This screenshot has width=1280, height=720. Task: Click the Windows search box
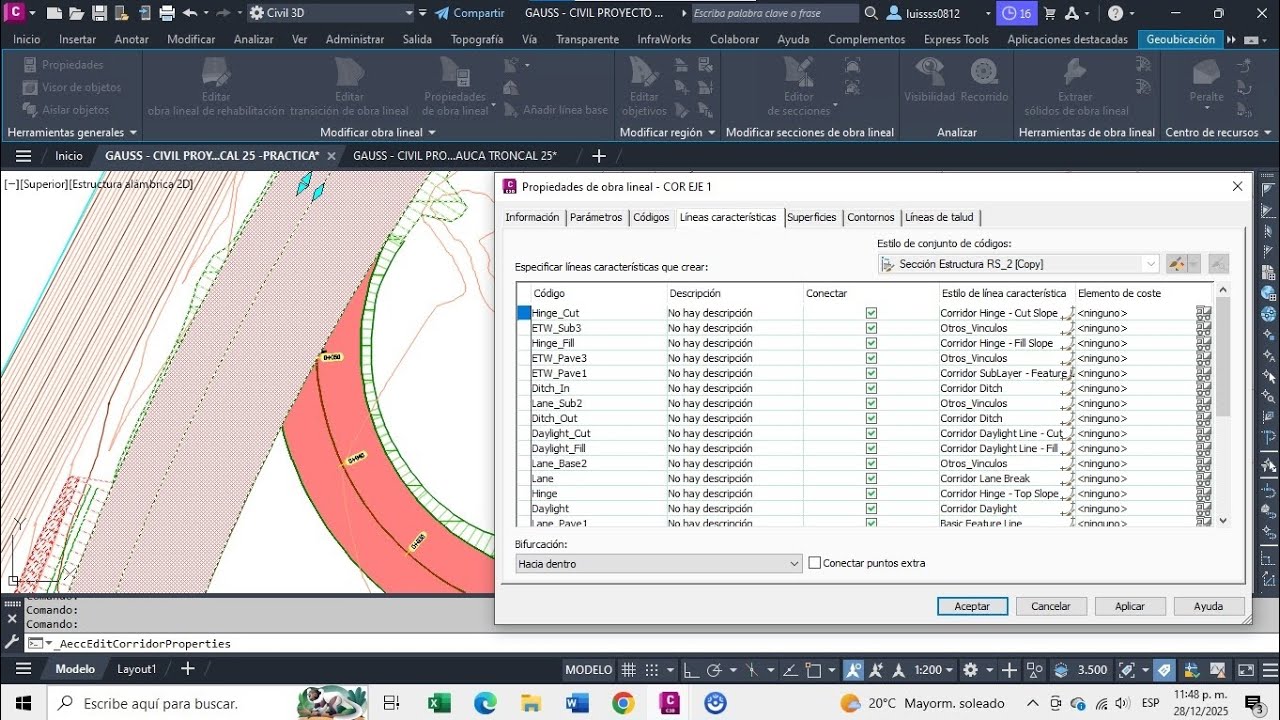[210, 703]
